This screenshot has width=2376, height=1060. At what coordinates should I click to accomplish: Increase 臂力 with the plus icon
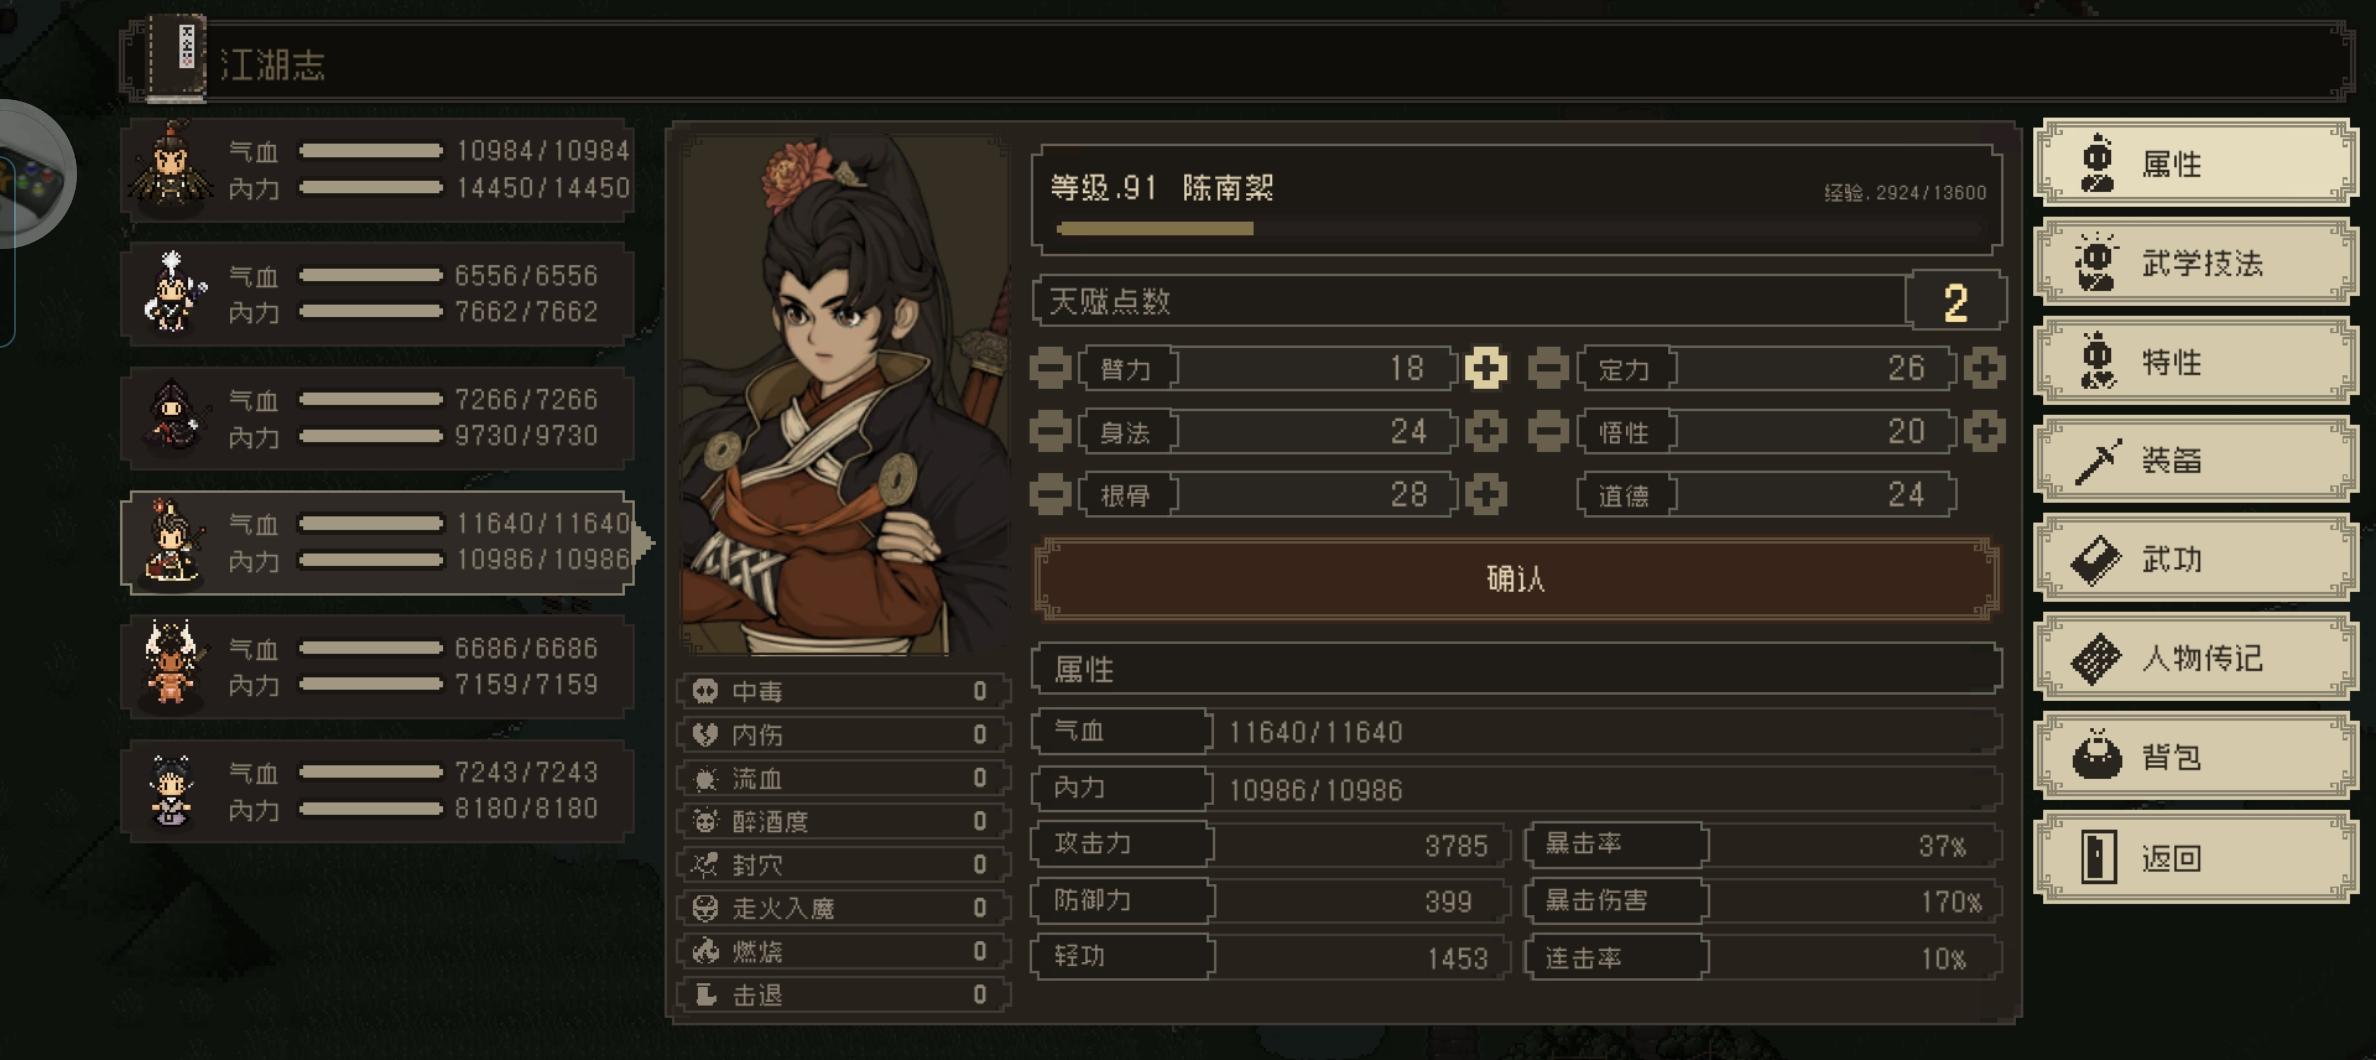1485,369
